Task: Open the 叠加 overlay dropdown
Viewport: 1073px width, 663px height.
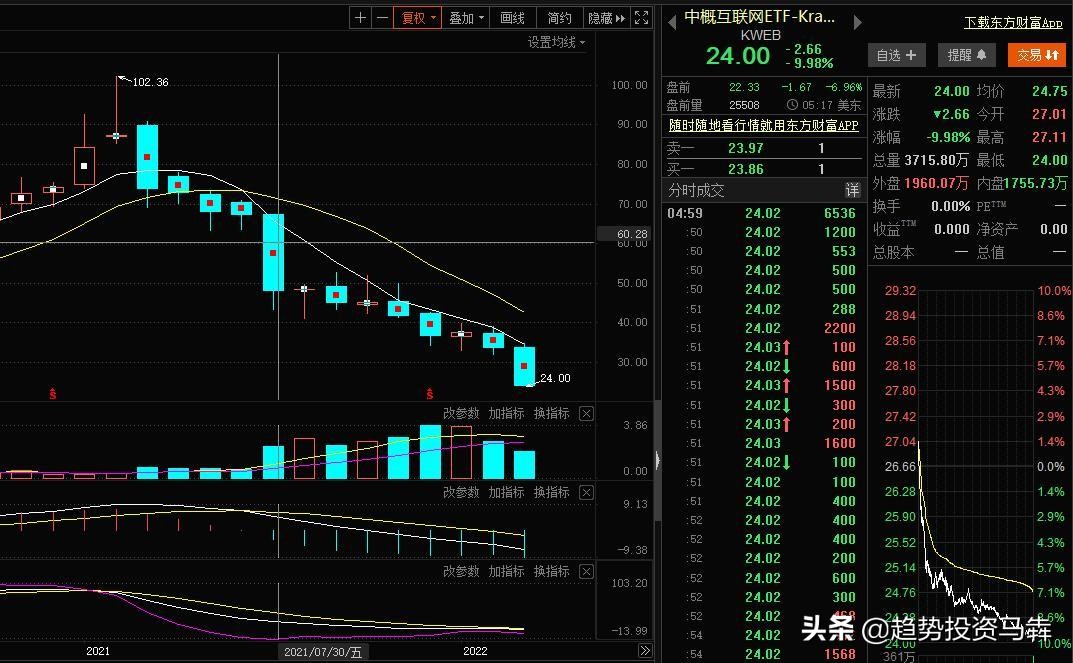Action: tap(466, 18)
